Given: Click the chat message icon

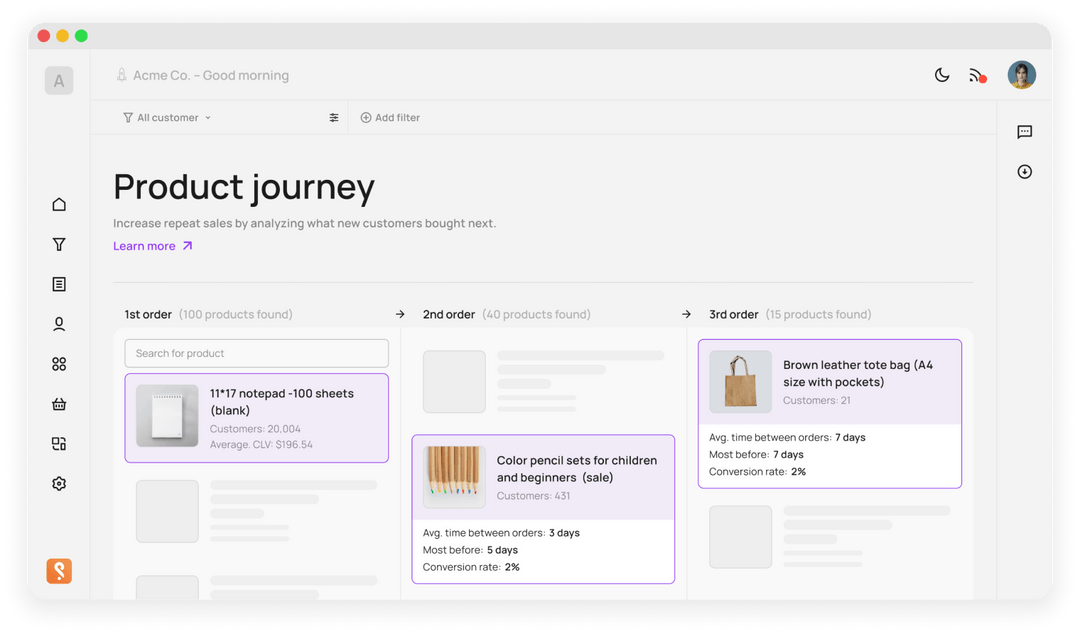Looking at the screenshot, I should [1024, 132].
